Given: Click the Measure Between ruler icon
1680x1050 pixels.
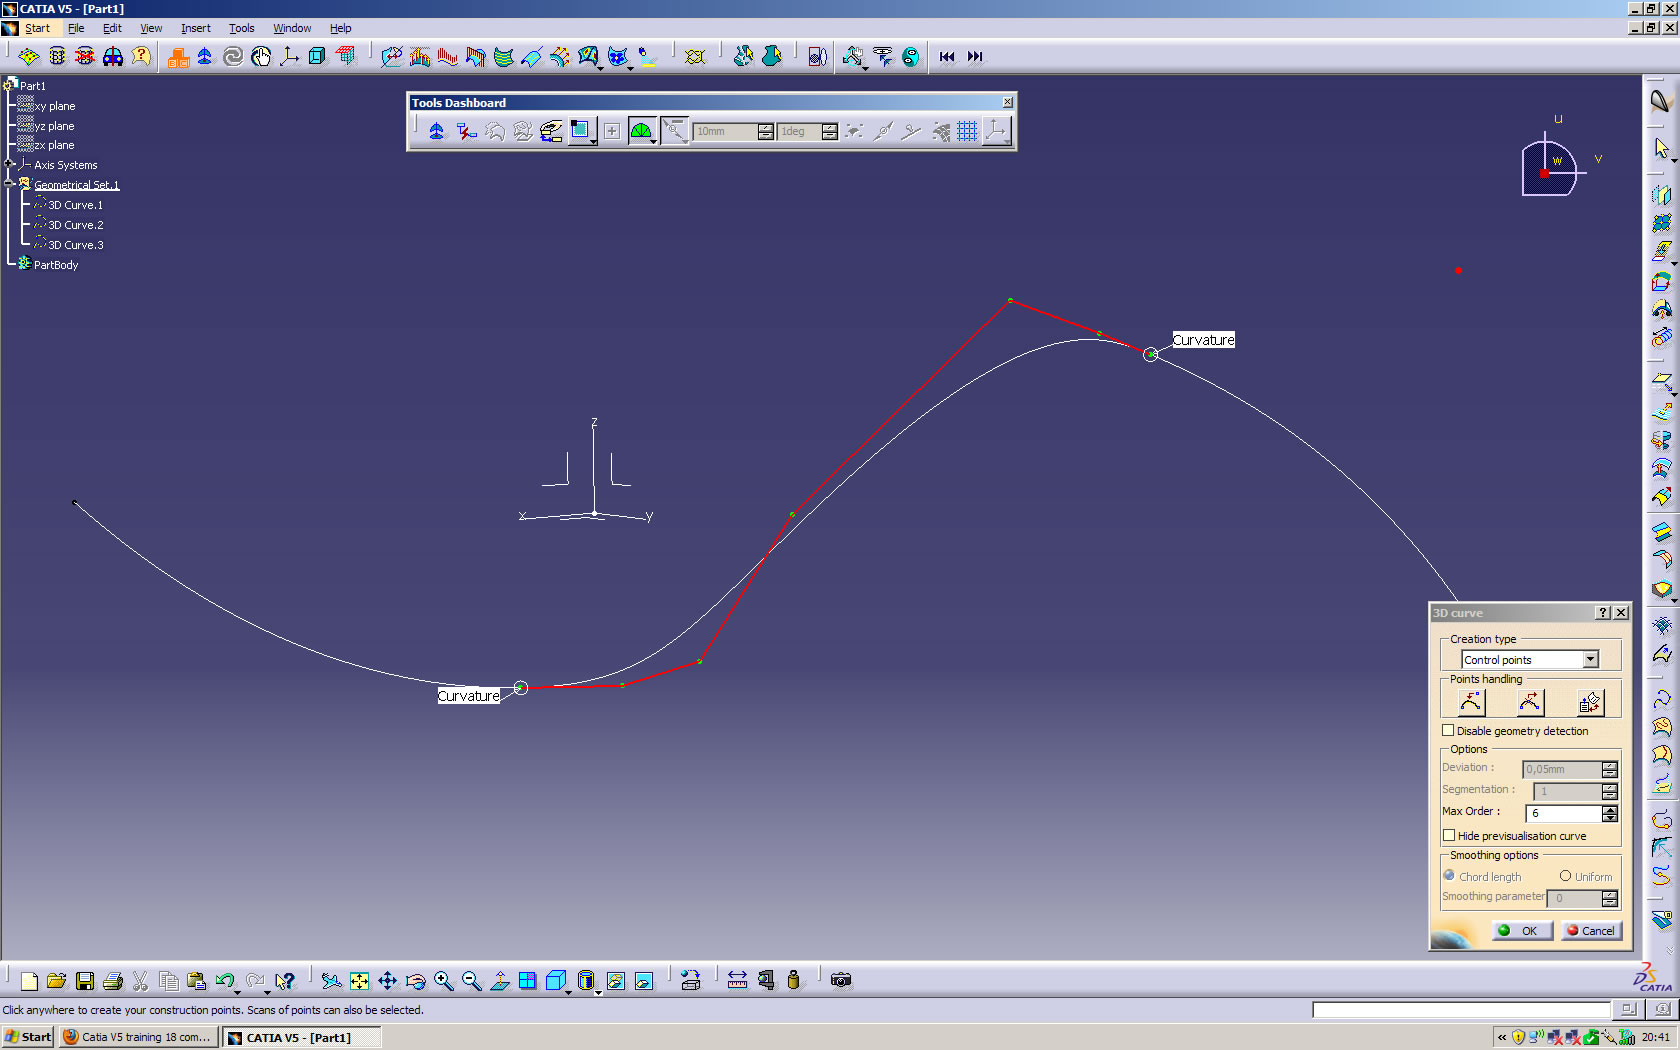Looking at the screenshot, I should coord(737,981).
